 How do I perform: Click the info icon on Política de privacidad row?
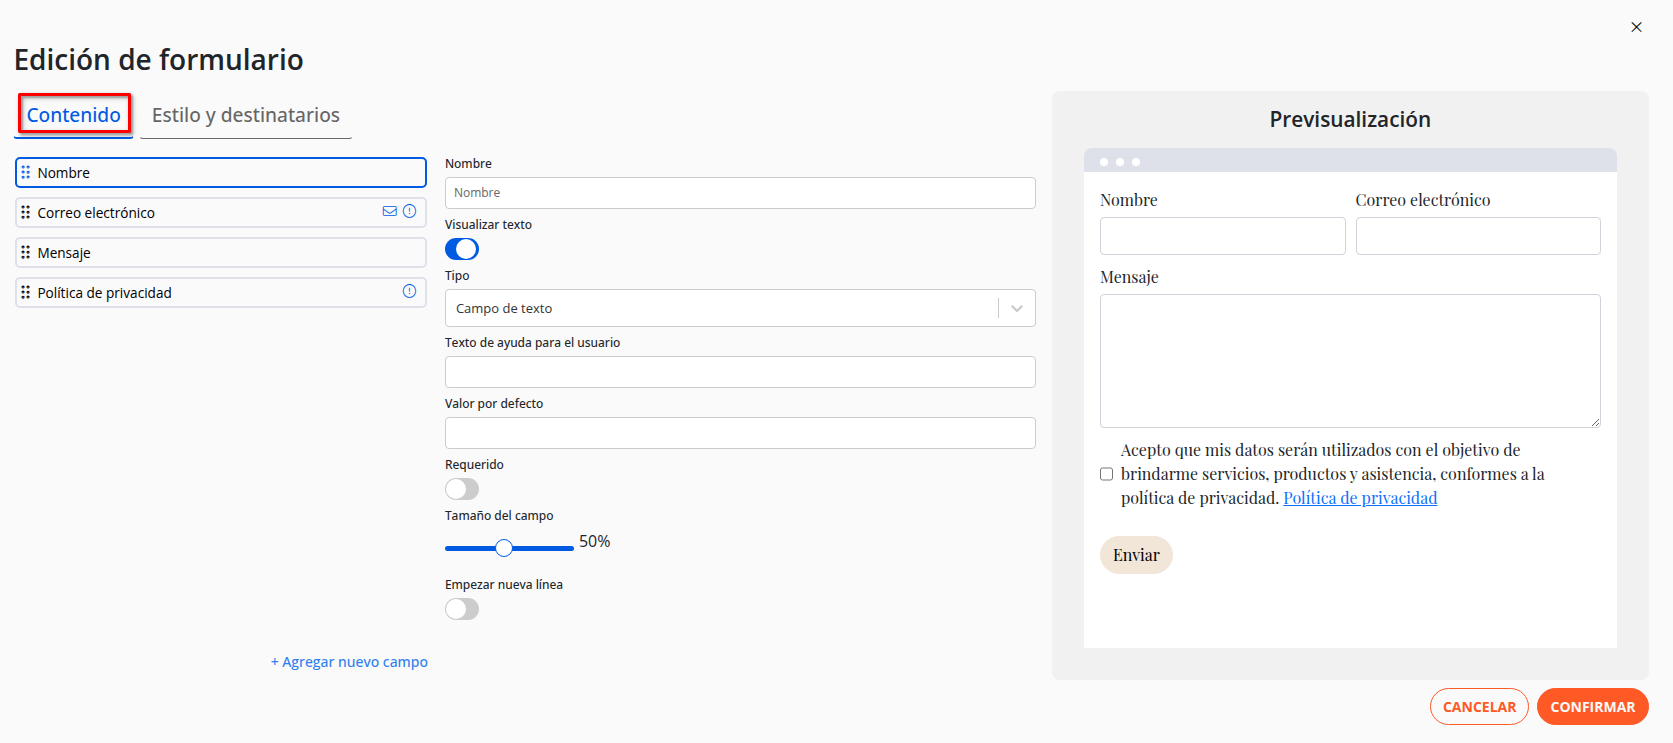pyautogui.click(x=409, y=291)
